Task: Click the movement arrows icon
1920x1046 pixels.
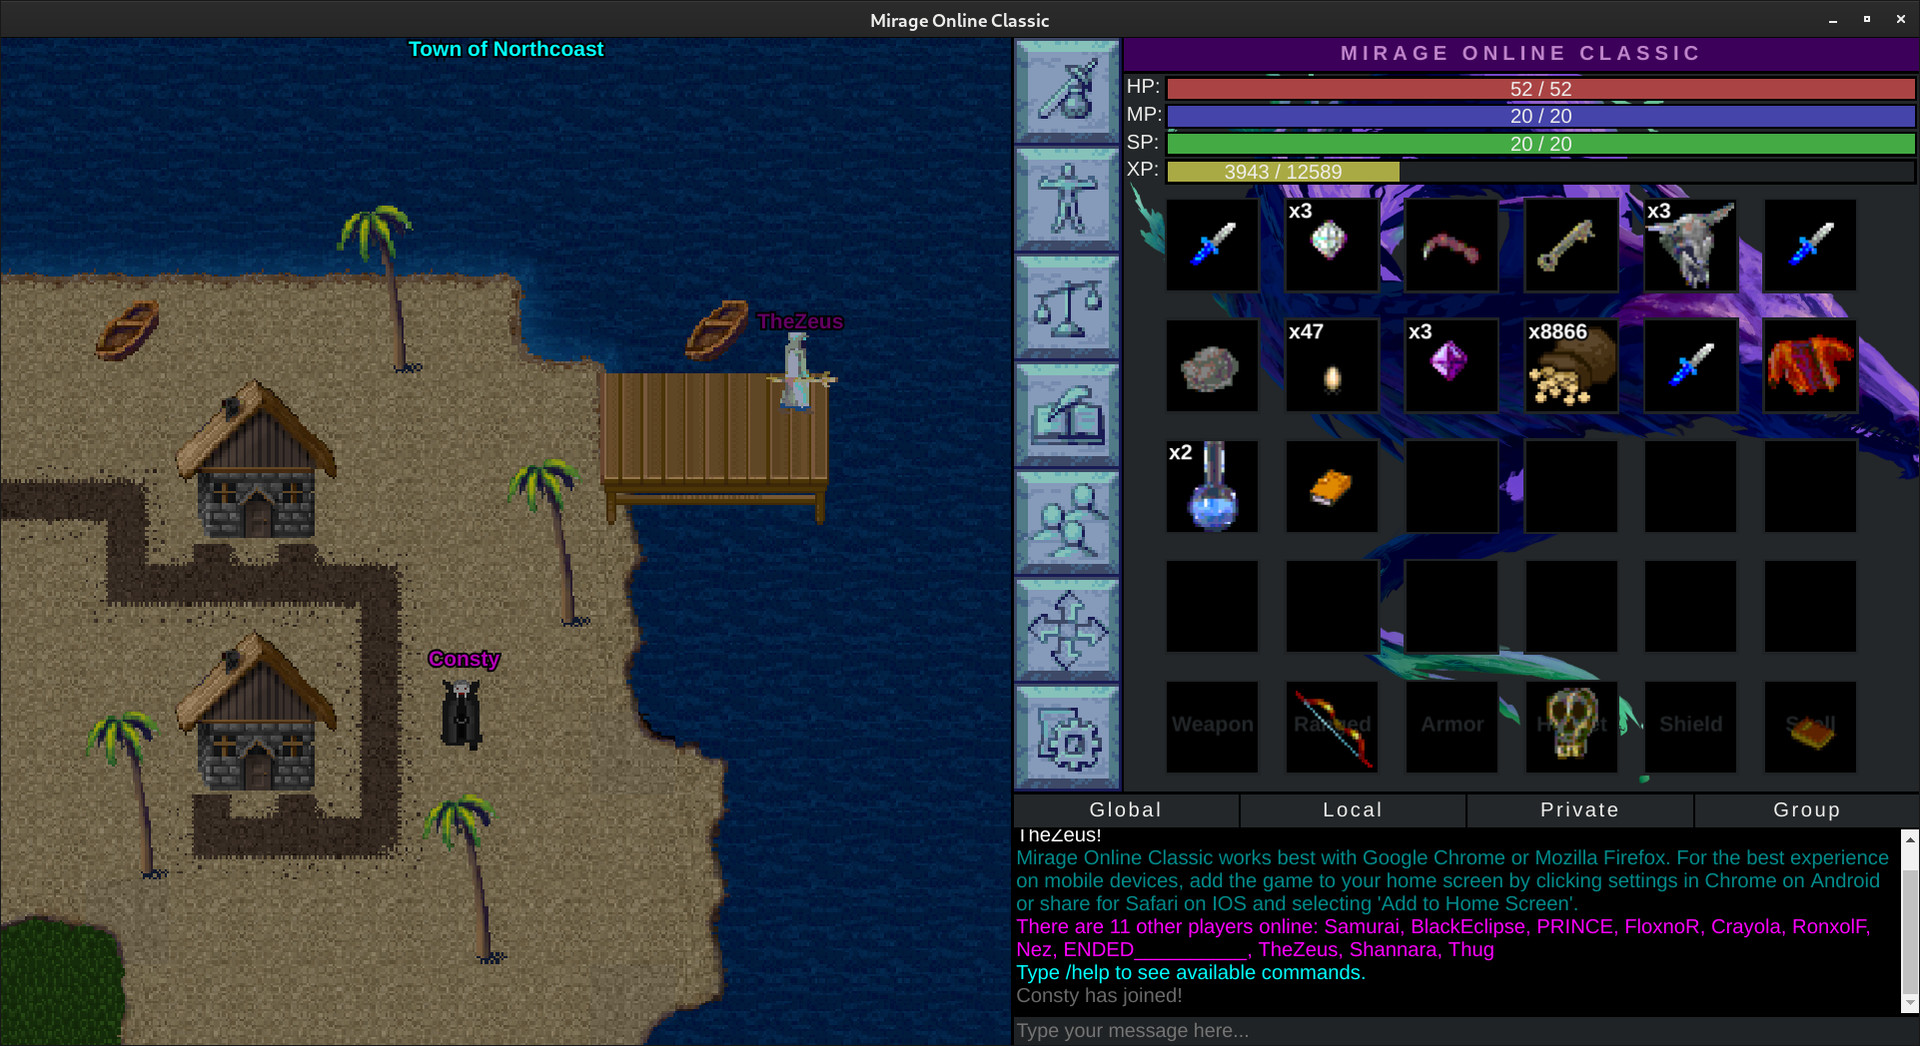Action: pyautogui.click(x=1067, y=630)
